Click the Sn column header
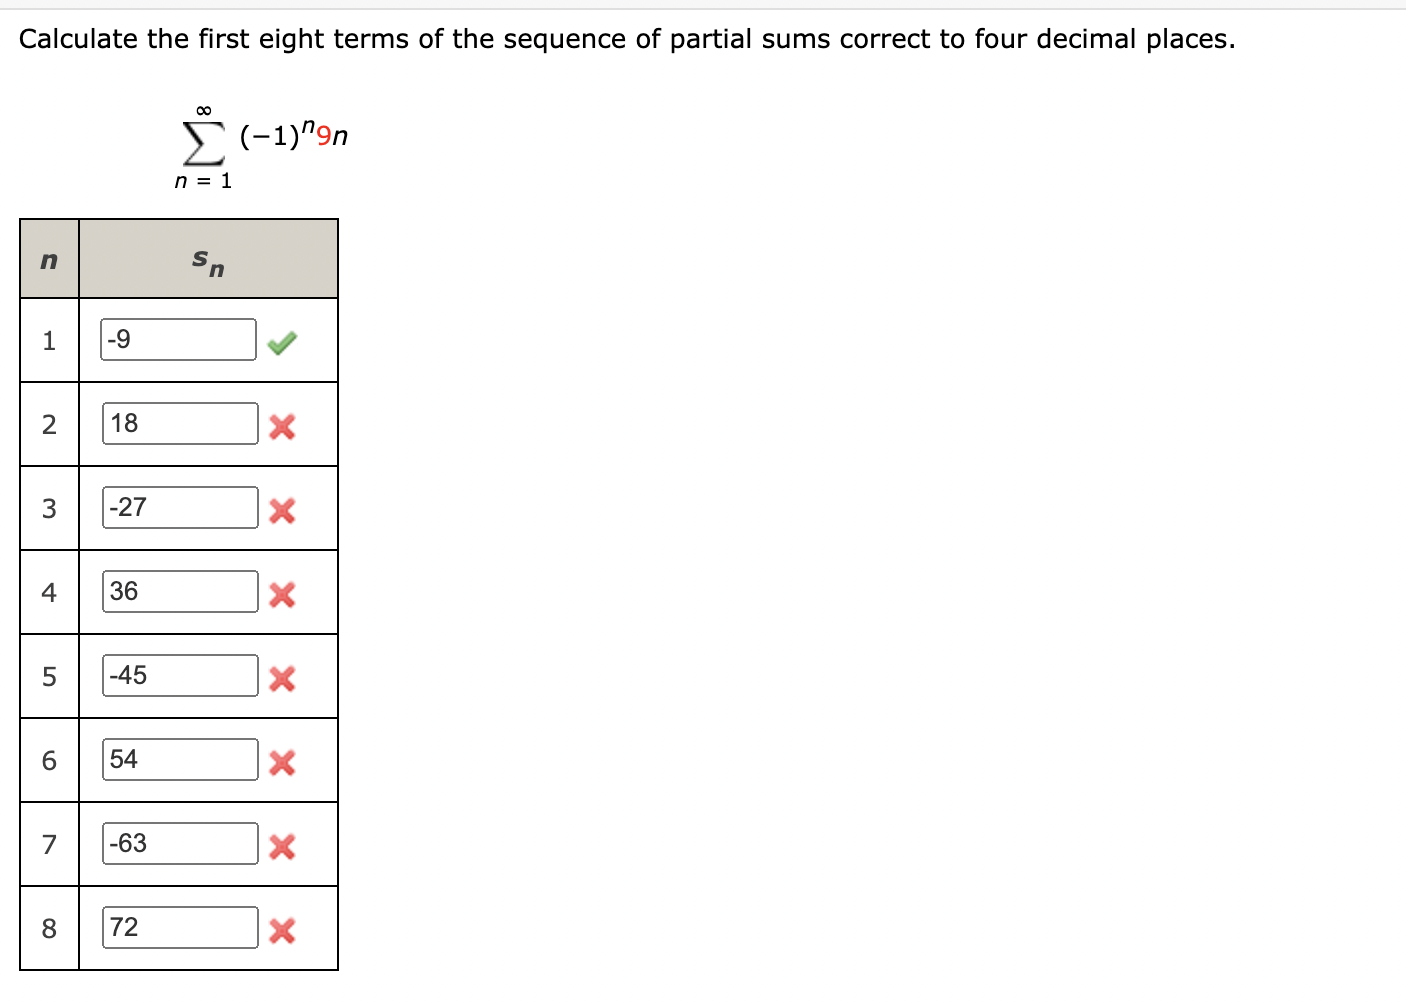The height and width of the screenshot is (1004, 1406). click(206, 260)
